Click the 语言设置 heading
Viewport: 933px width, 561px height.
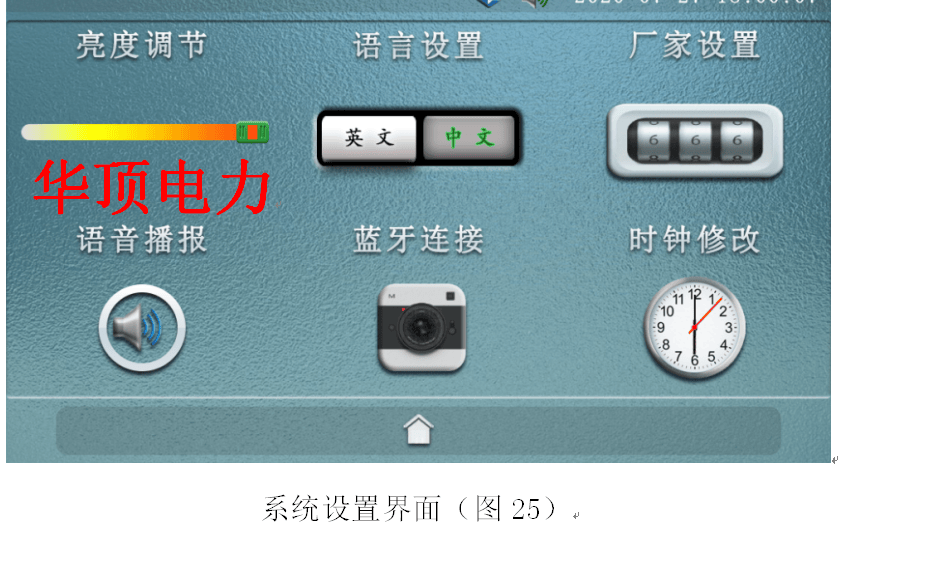click(x=418, y=46)
